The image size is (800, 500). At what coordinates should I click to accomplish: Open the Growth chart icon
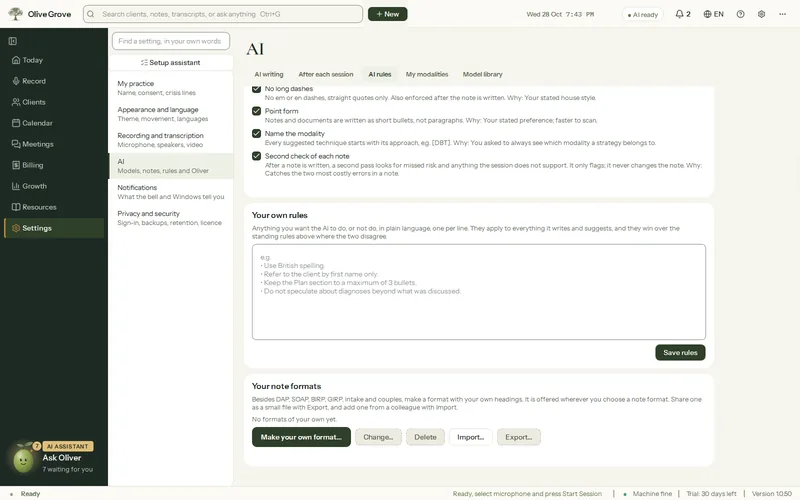click(16, 186)
